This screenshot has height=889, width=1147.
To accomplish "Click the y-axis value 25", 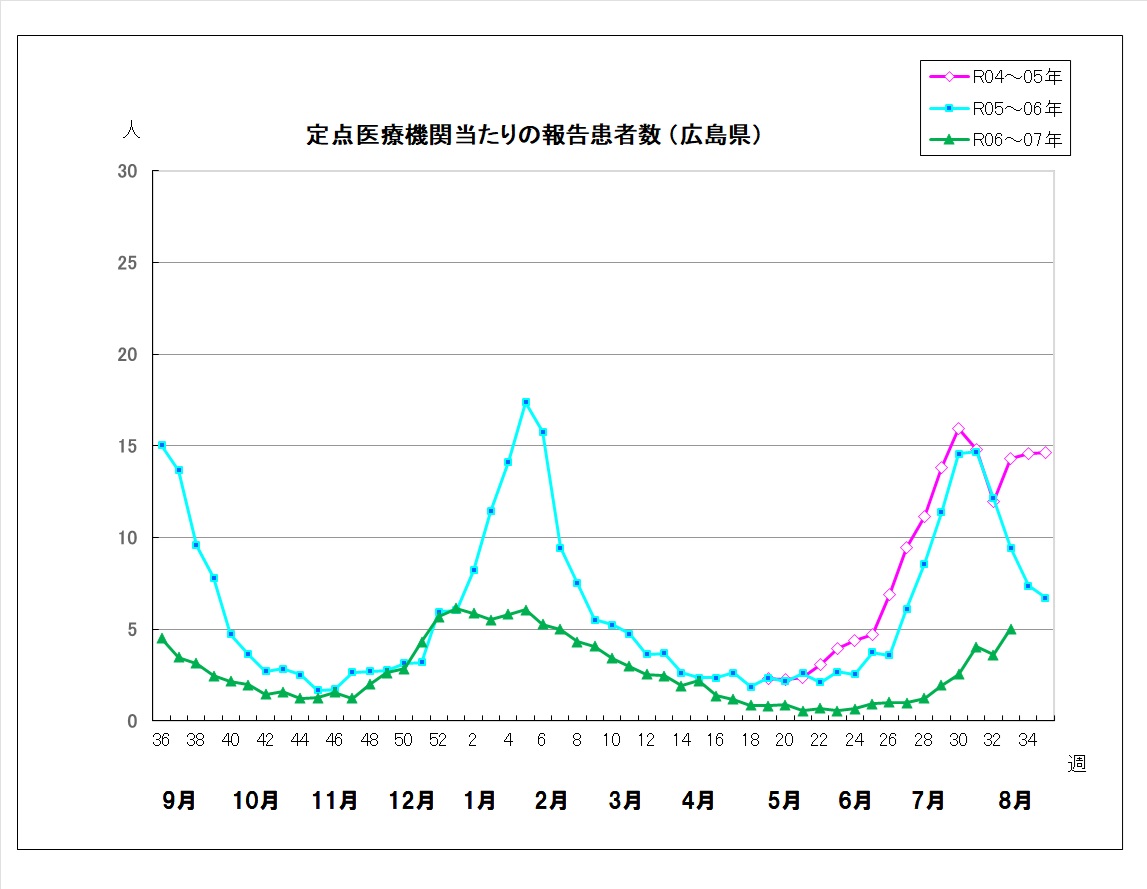I will pyautogui.click(x=127, y=263).
